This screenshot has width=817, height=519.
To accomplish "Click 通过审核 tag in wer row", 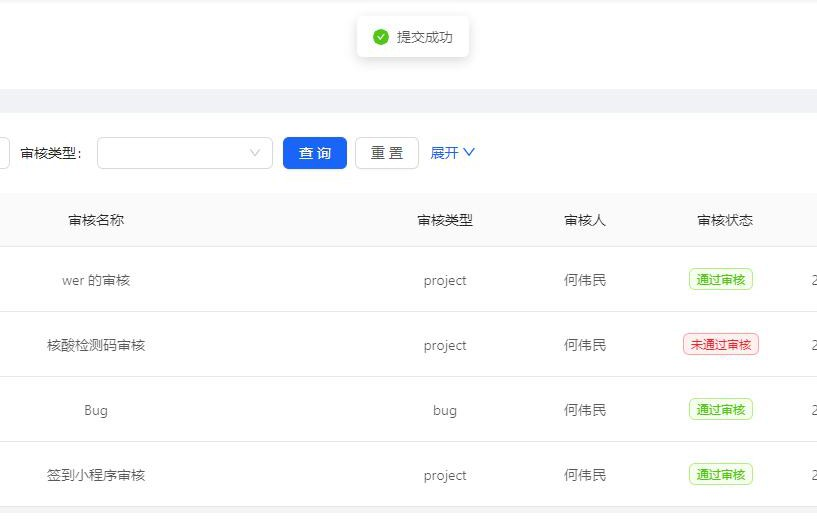I will [721, 280].
